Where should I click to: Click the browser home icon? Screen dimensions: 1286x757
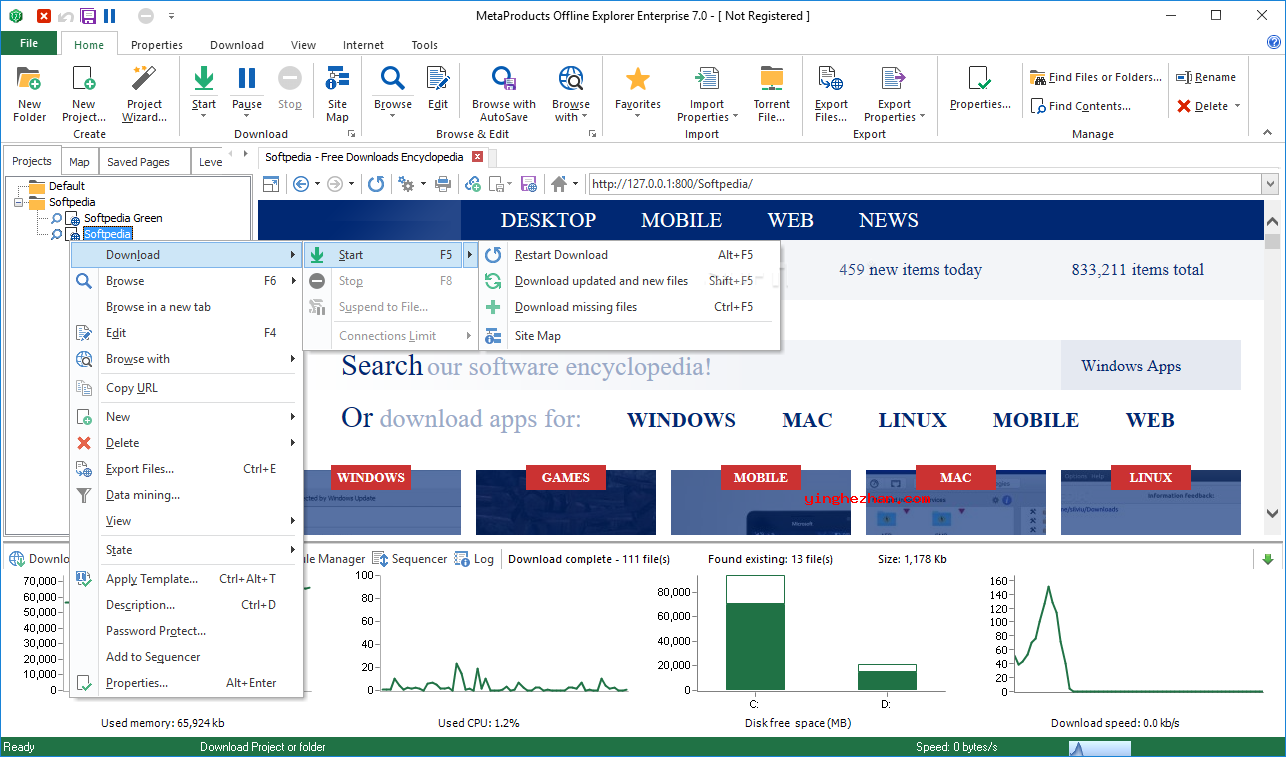[559, 184]
